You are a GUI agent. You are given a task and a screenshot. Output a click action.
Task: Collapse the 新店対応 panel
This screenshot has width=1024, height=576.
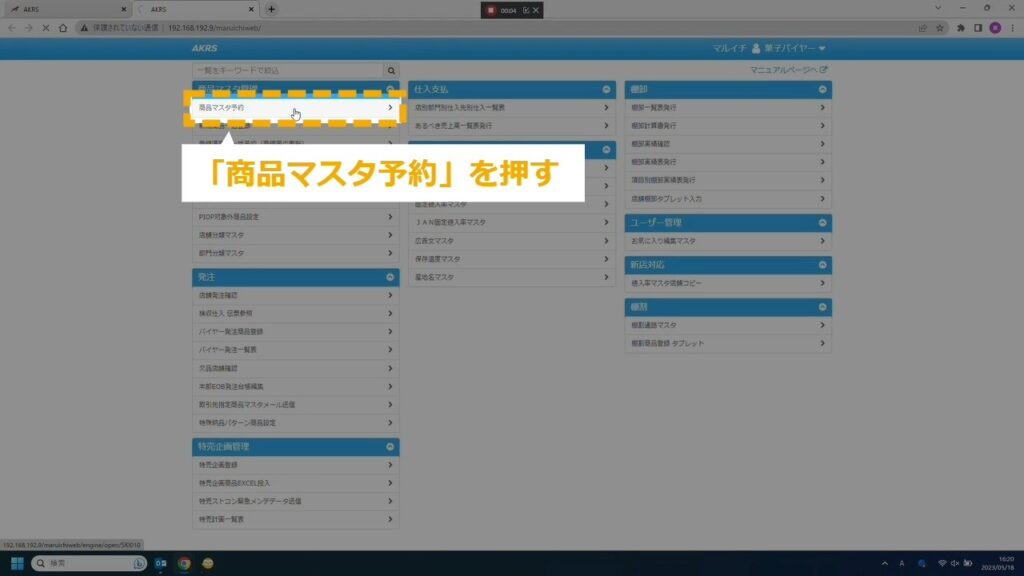pyautogui.click(x=822, y=265)
